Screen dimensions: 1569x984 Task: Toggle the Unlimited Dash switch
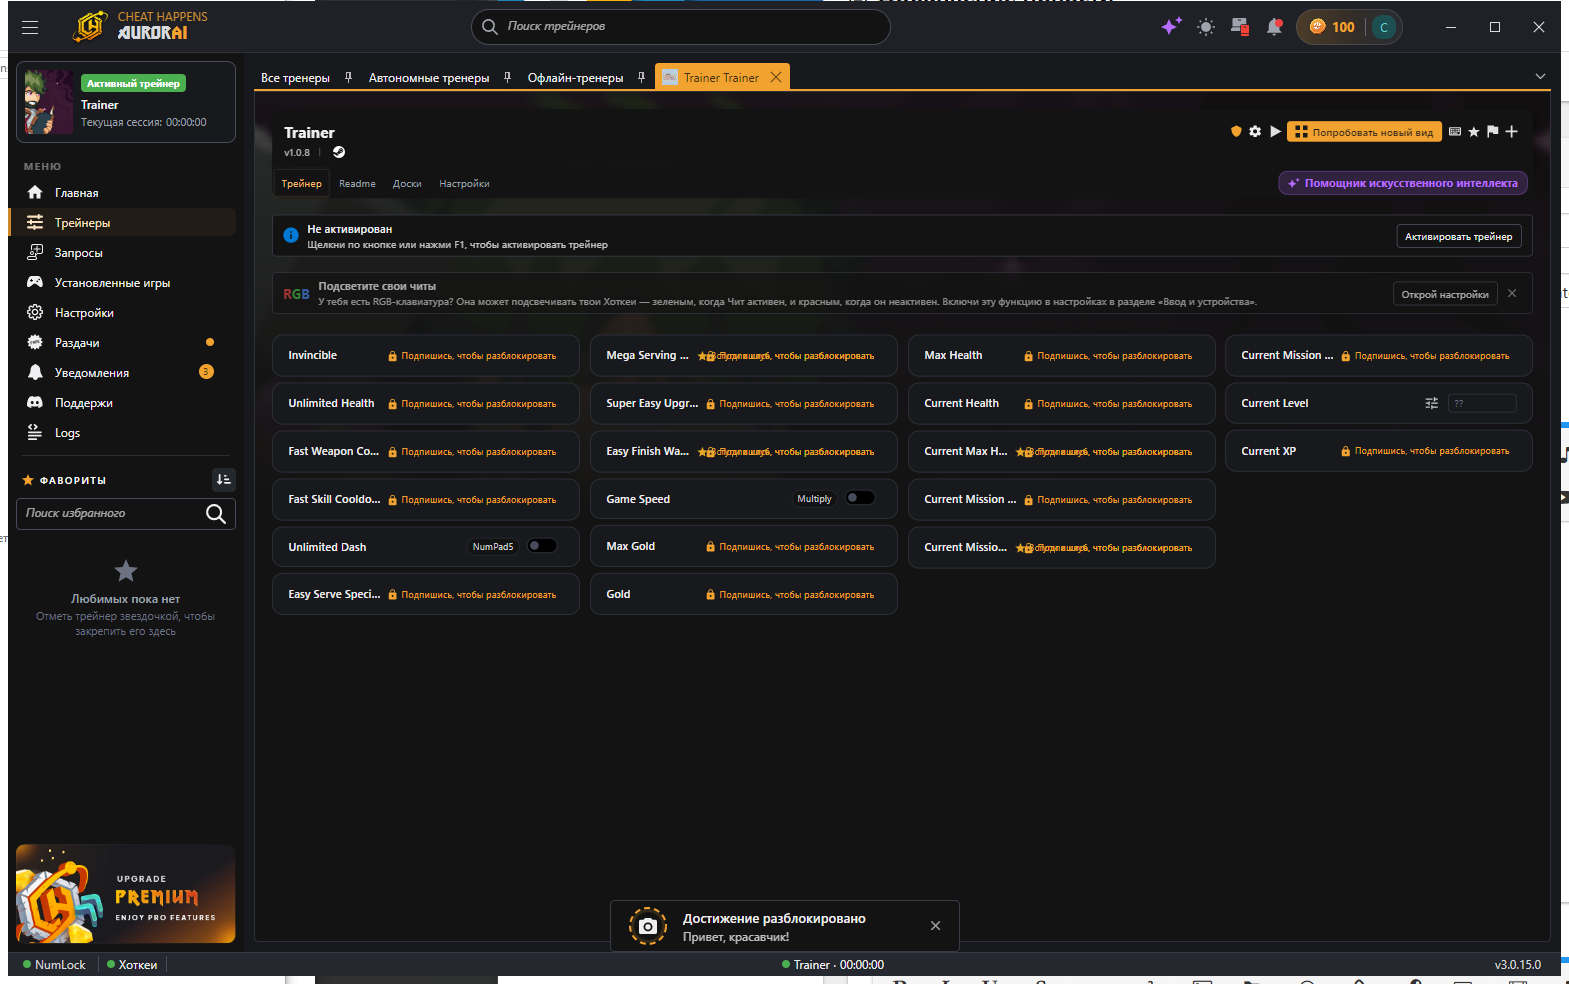[542, 546]
